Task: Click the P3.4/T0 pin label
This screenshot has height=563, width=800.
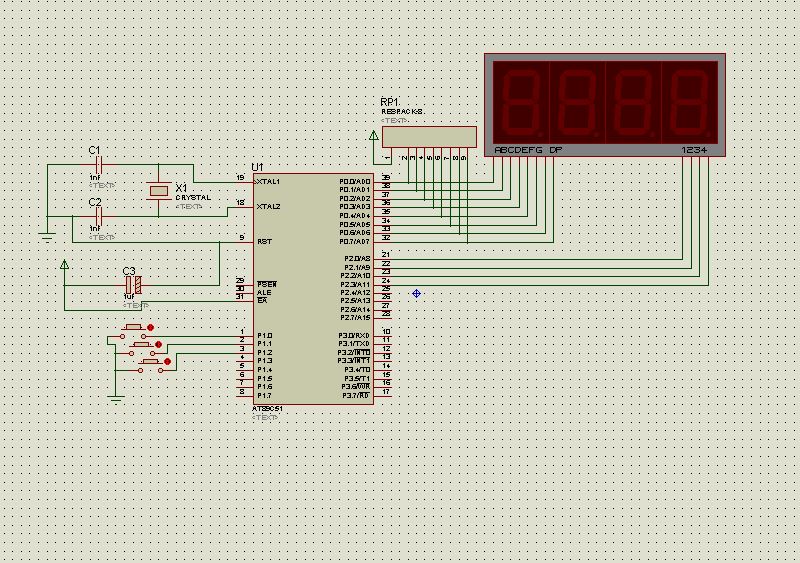Action: 357,370
